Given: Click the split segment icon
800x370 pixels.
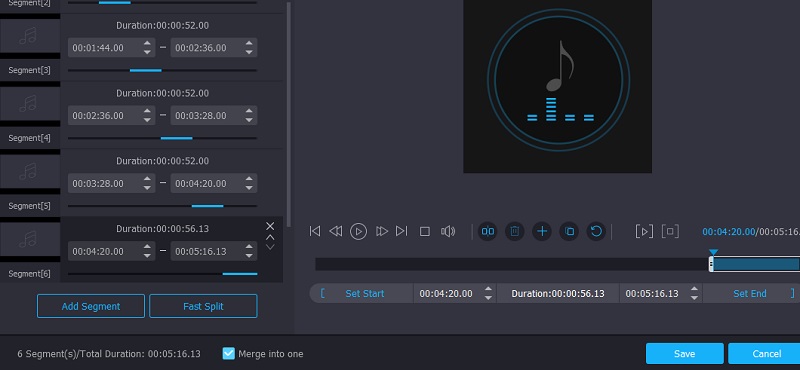Looking at the screenshot, I should (488, 232).
